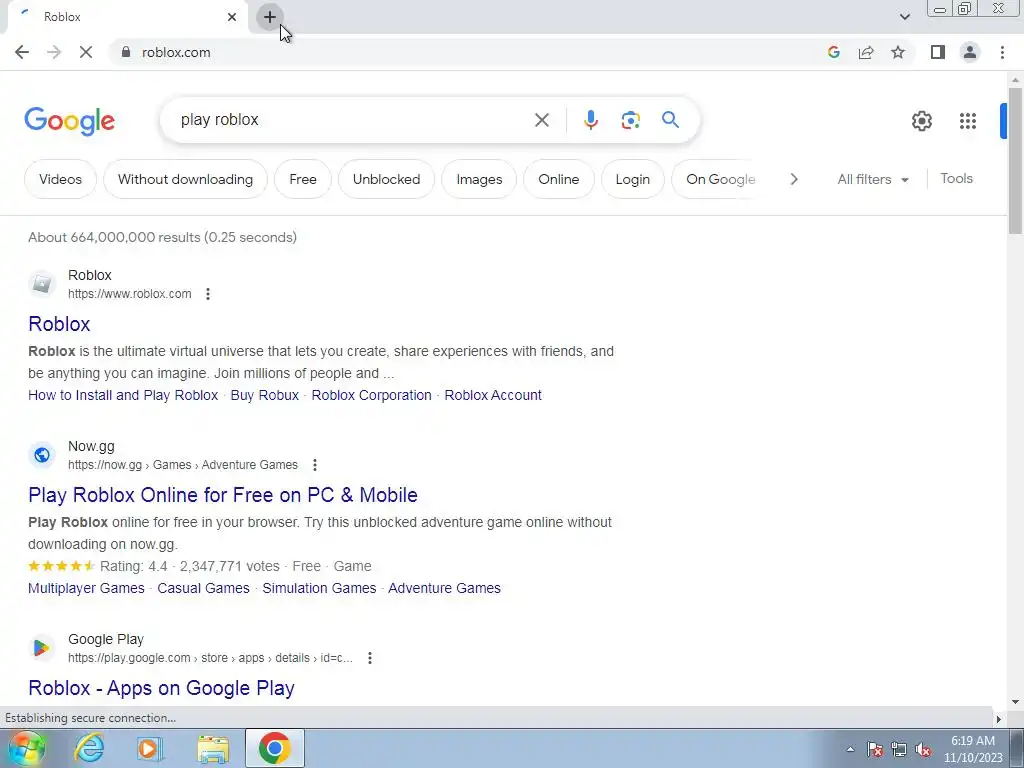Select the Unblocked filter chip
The width and height of the screenshot is (1024, 768).
click(x=387, y=179)
